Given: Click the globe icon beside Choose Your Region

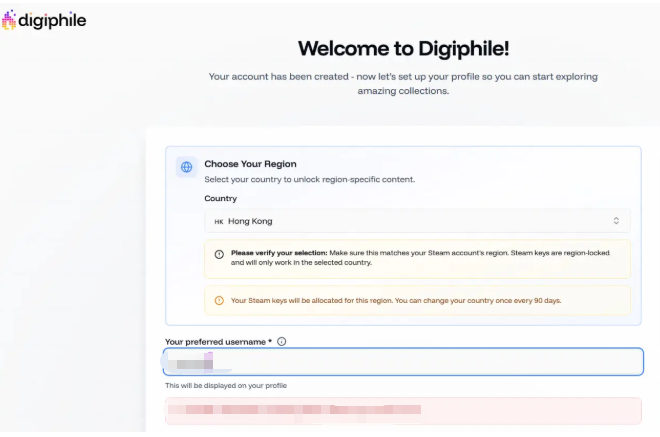Looking at the screenshot, I should (x=186, y=167).
